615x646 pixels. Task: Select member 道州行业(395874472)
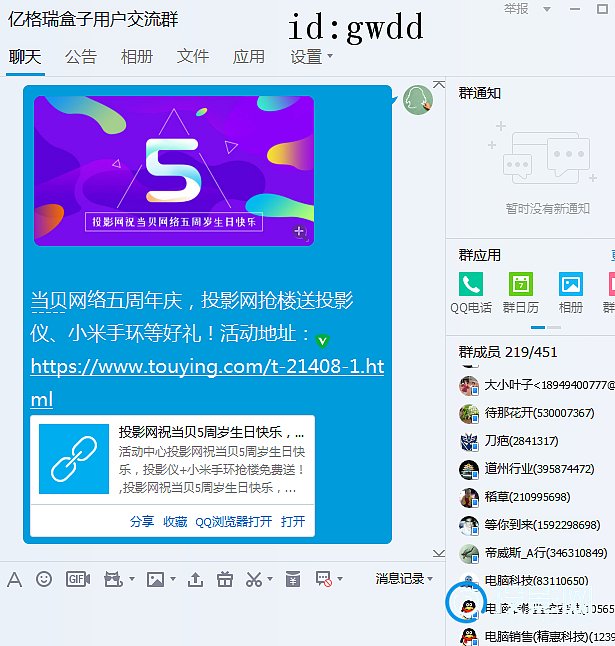click(x=536, y=470)
